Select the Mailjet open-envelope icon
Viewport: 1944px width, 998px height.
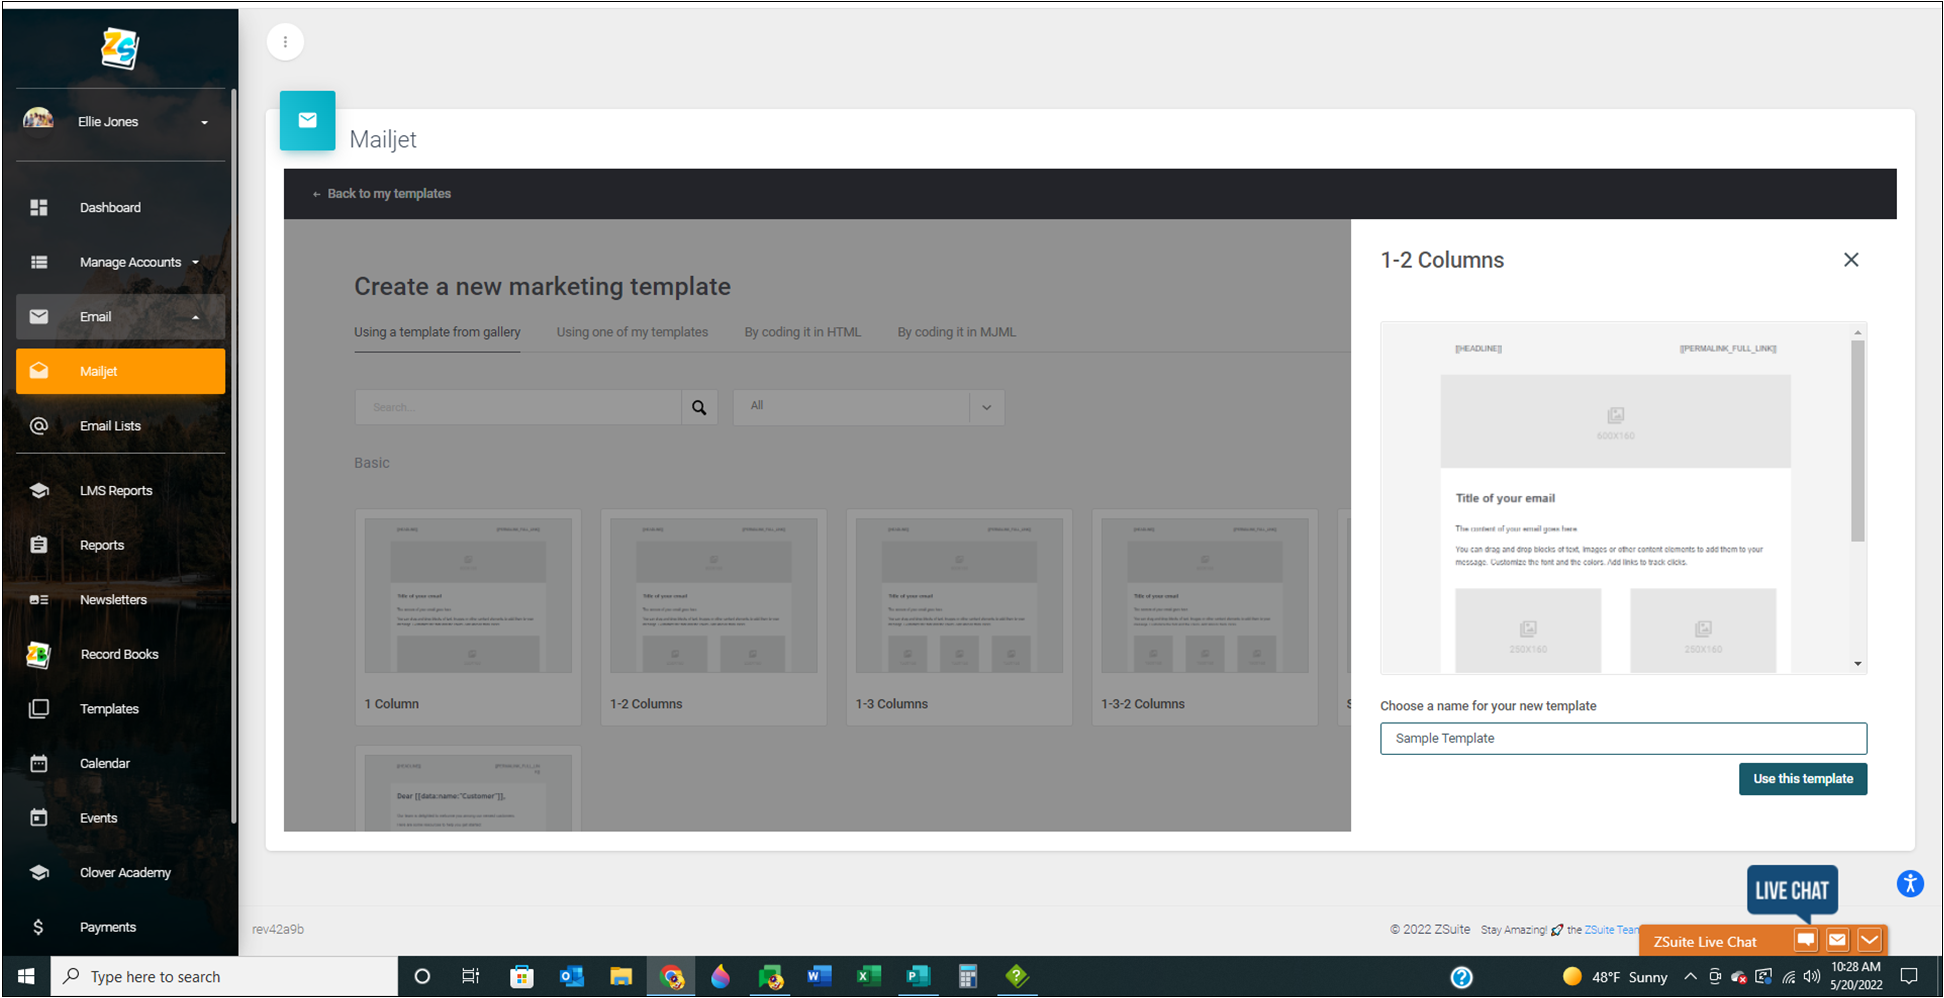click(x=39, y=370)
